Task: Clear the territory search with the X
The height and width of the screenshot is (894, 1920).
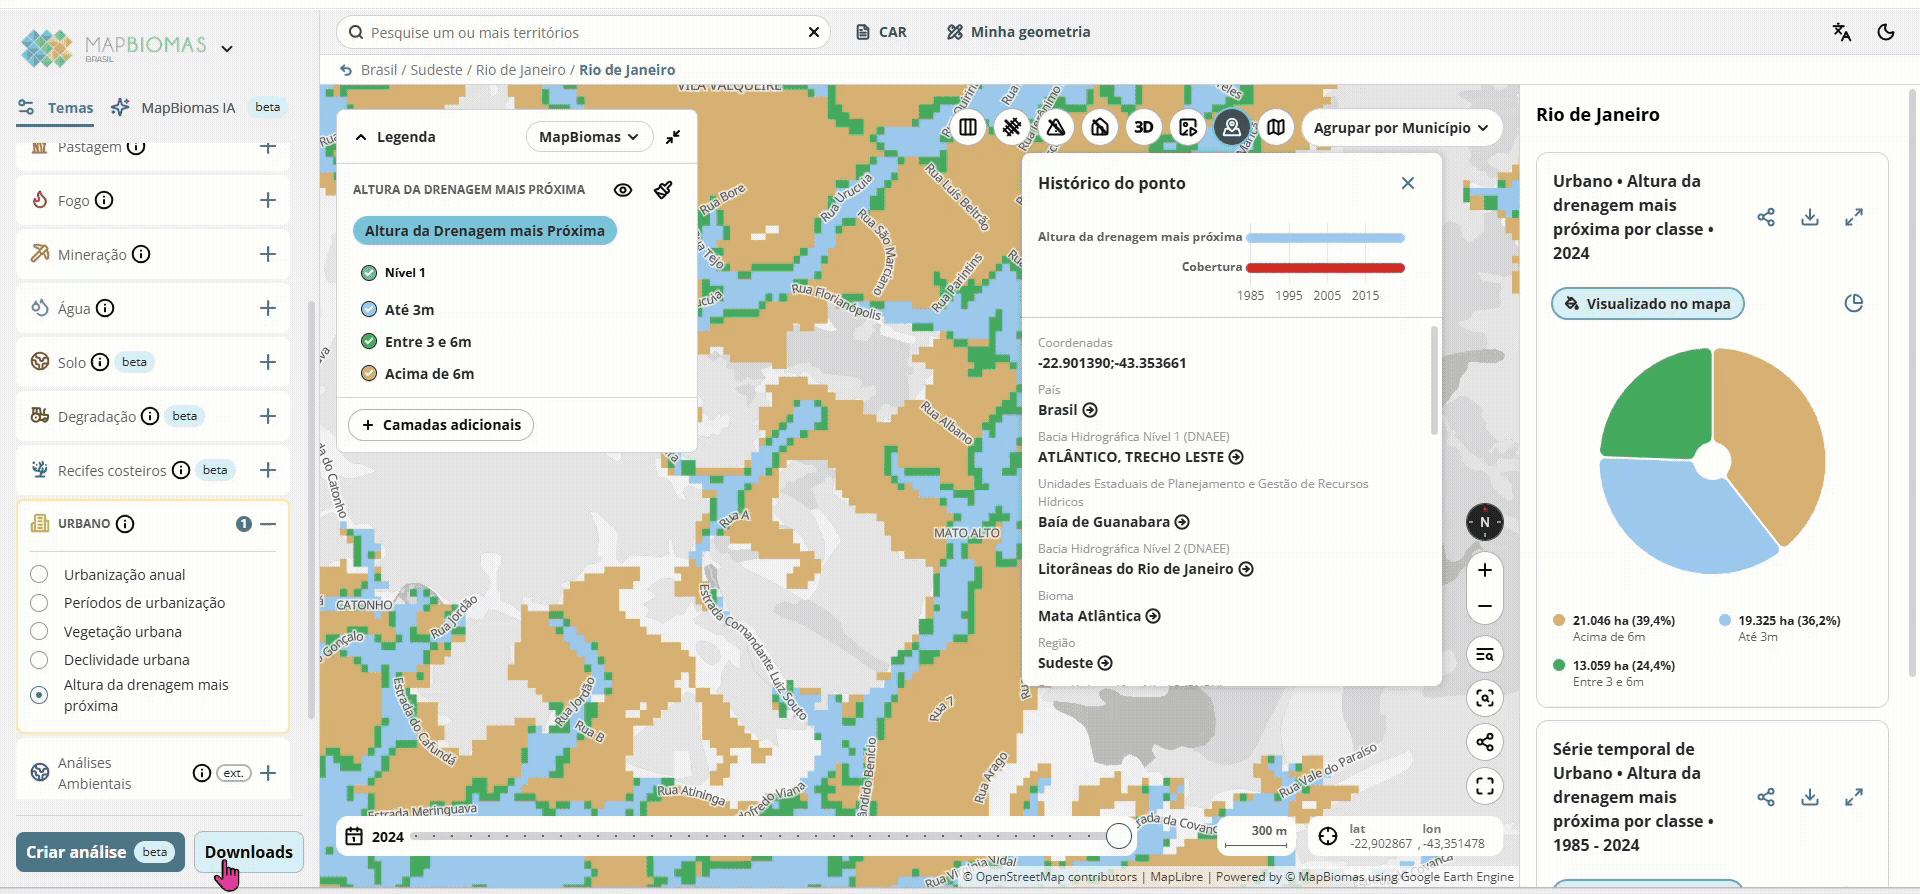Action: pyautogui.click(x=814, y=32)
